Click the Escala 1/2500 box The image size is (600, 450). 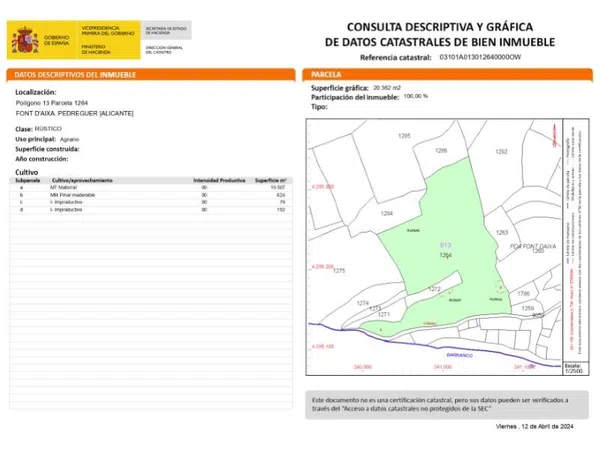[x=571, y=368]
